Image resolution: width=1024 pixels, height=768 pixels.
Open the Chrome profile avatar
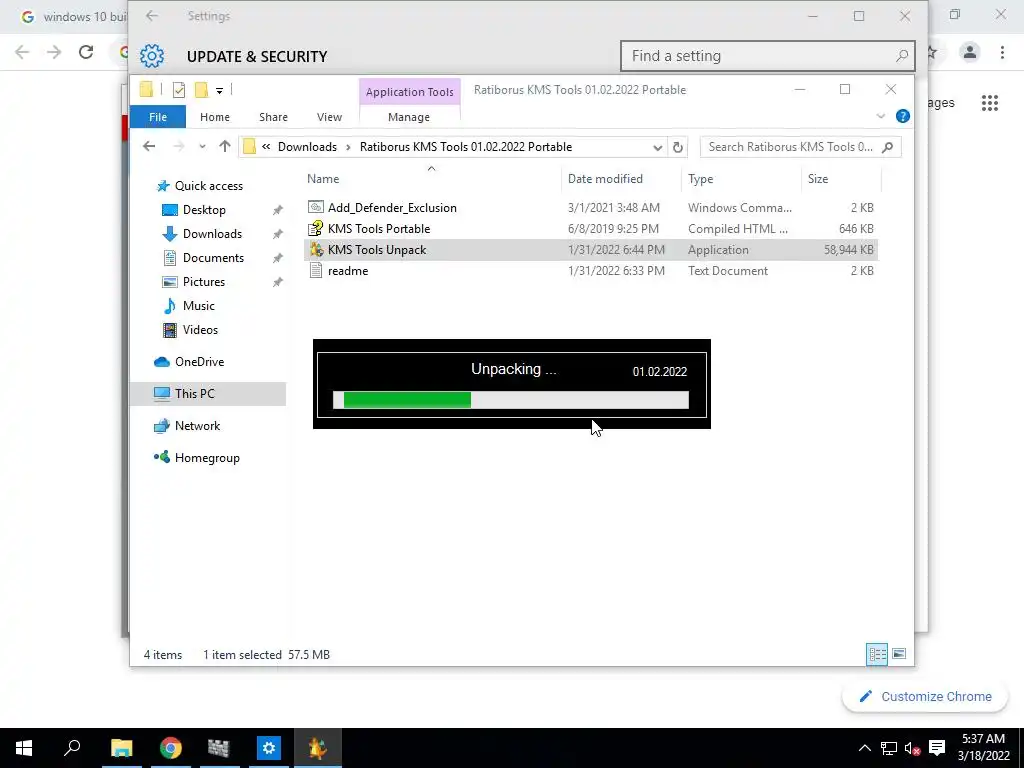(970, 52)
